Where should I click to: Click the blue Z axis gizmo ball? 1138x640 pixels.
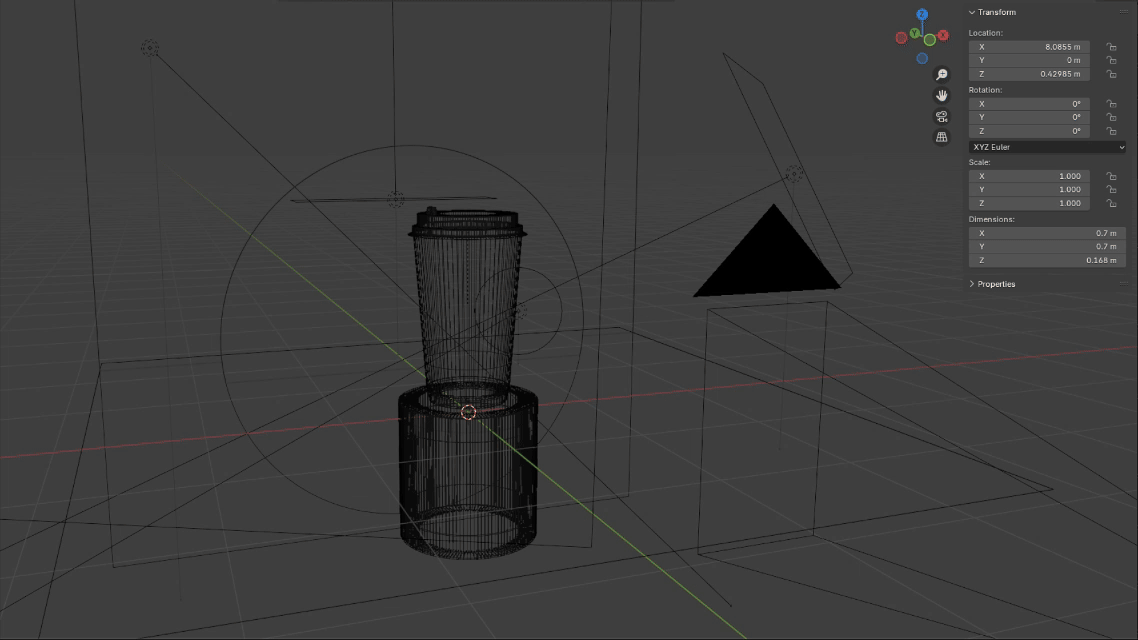coord(922,15)
